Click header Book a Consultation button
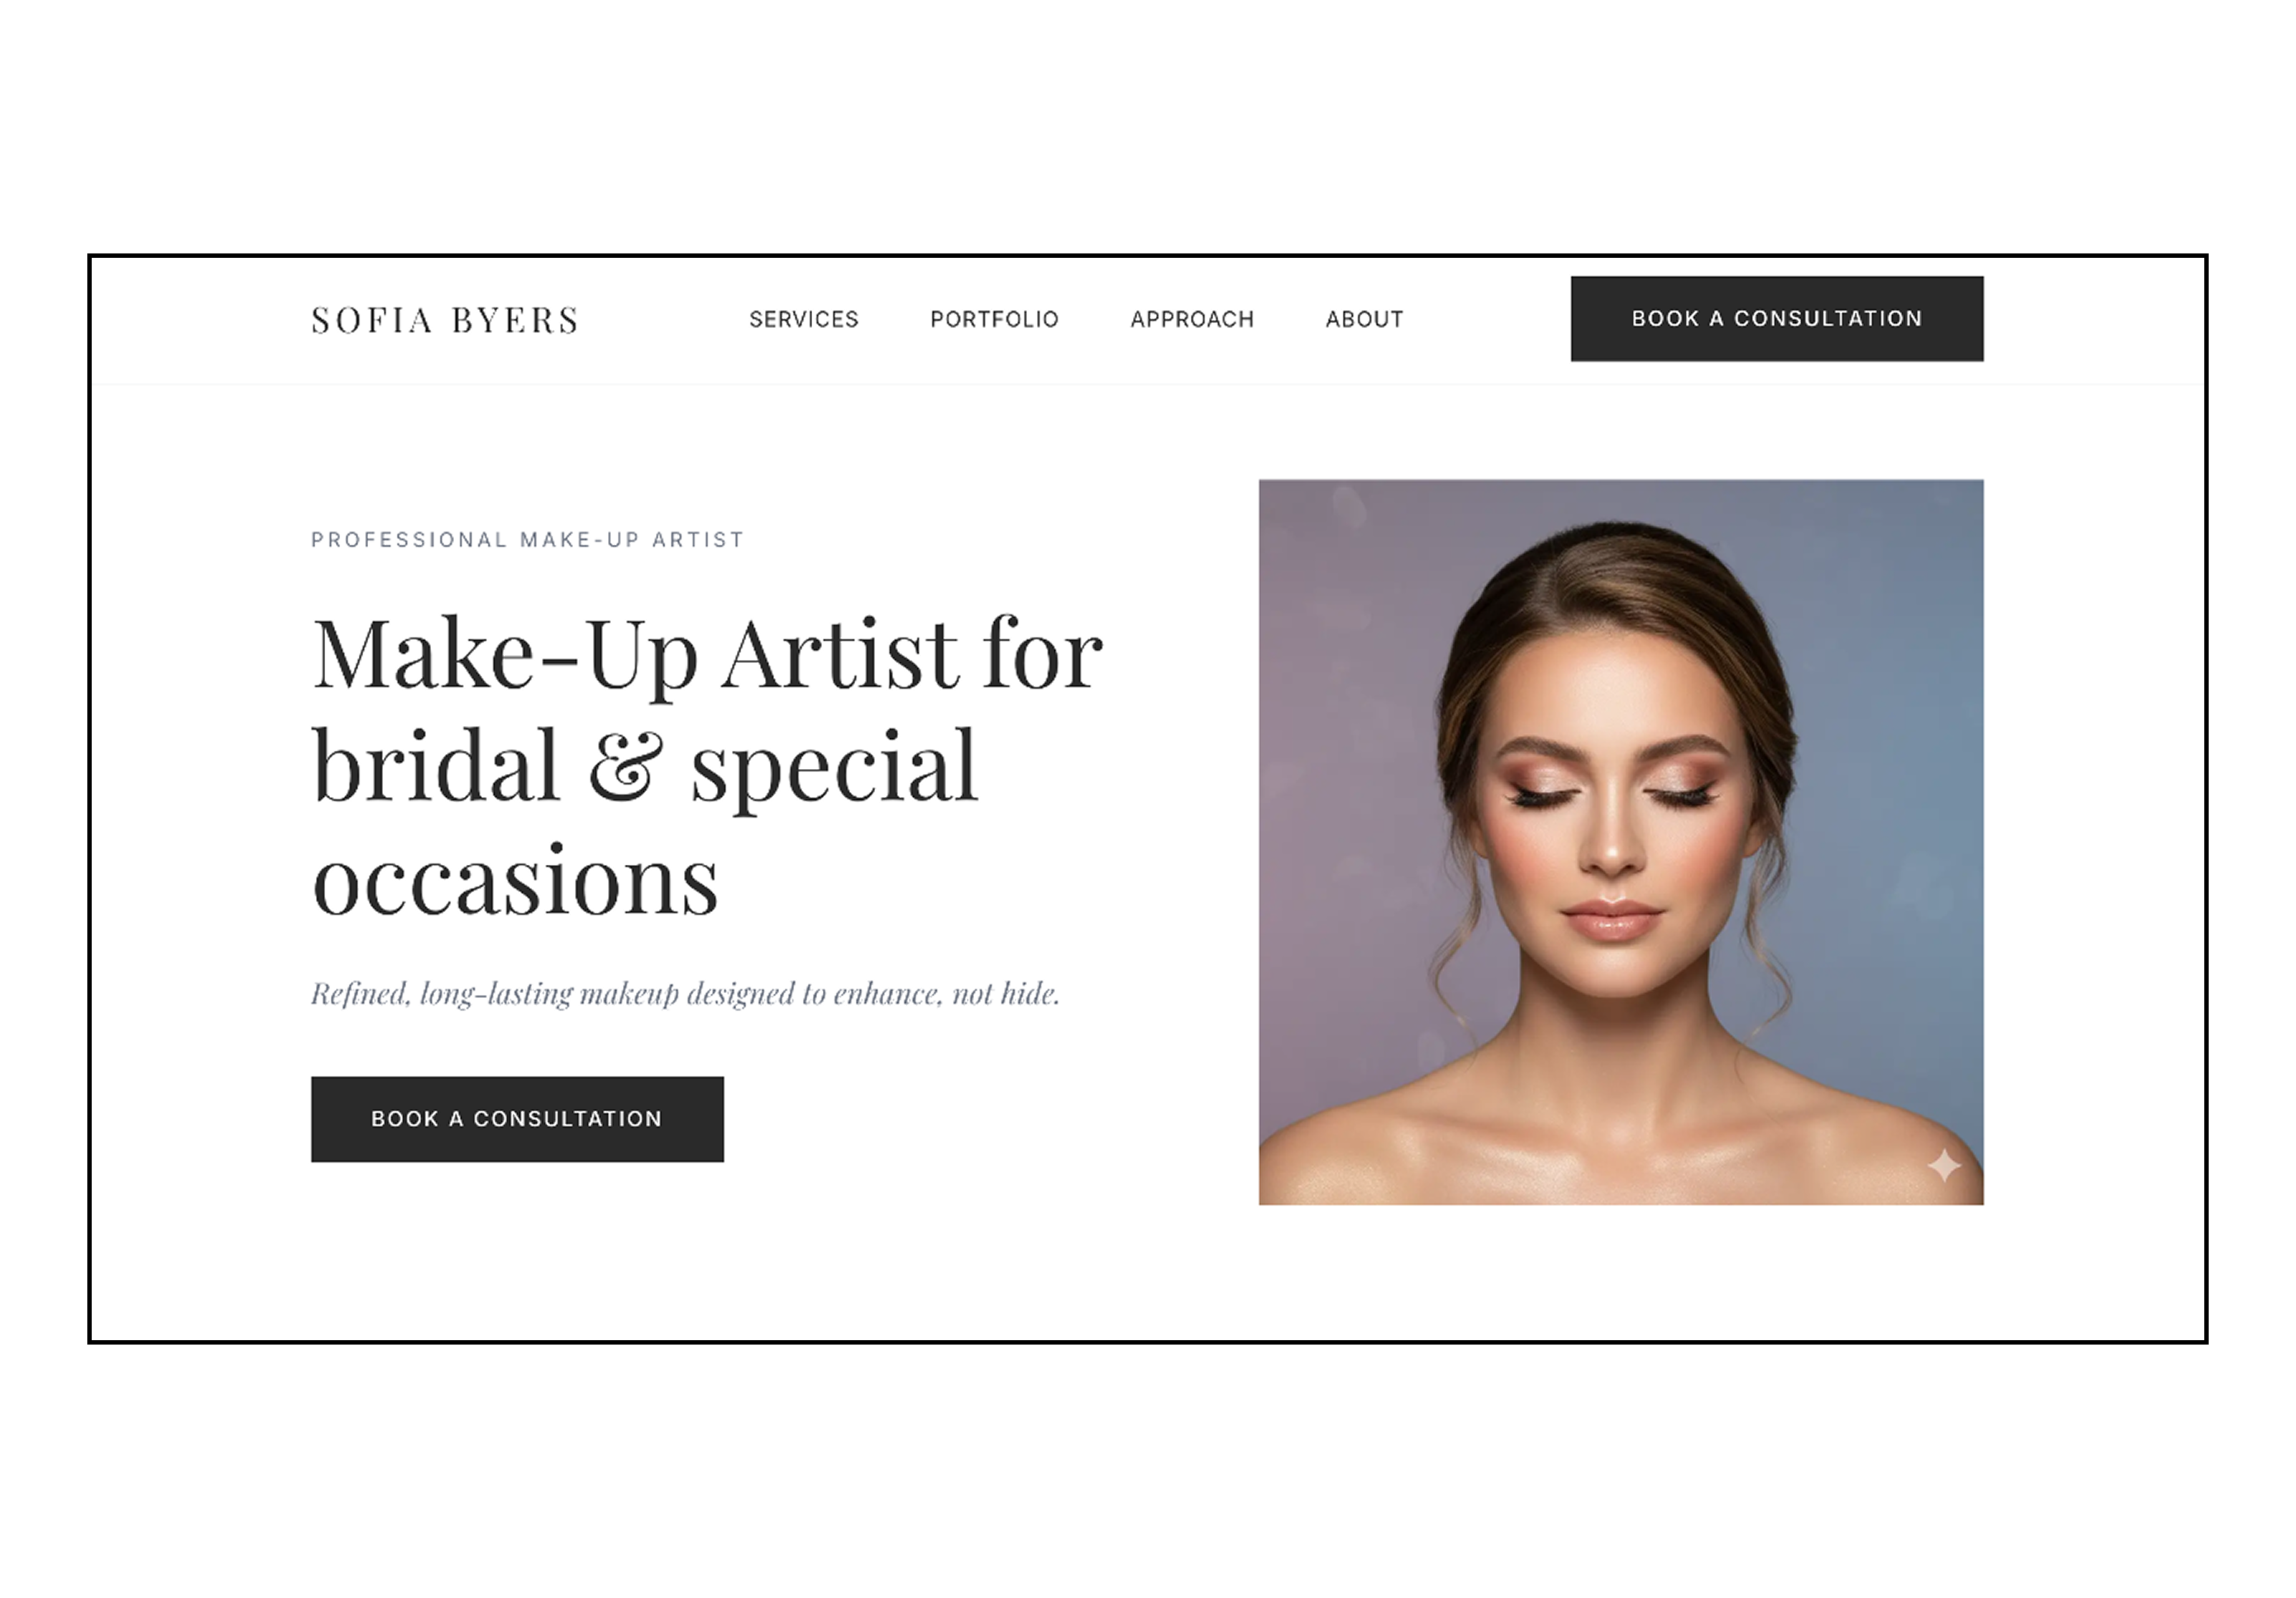 [1777, 319]
